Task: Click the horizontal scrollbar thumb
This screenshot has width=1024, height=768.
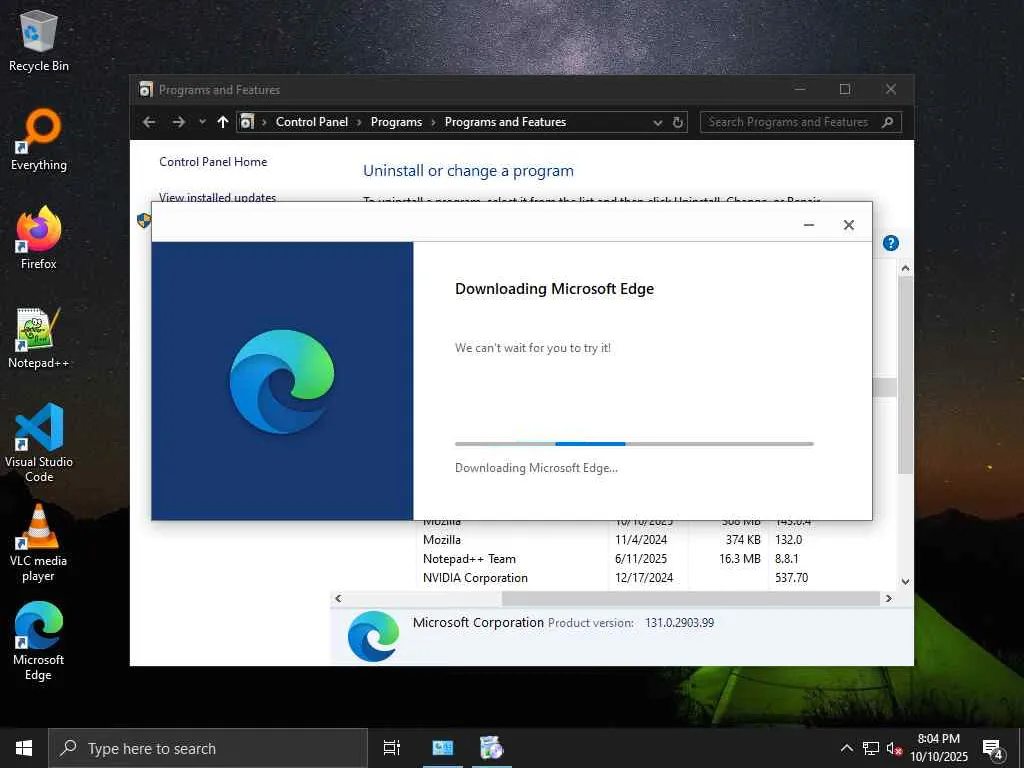Action: point(690,599)
